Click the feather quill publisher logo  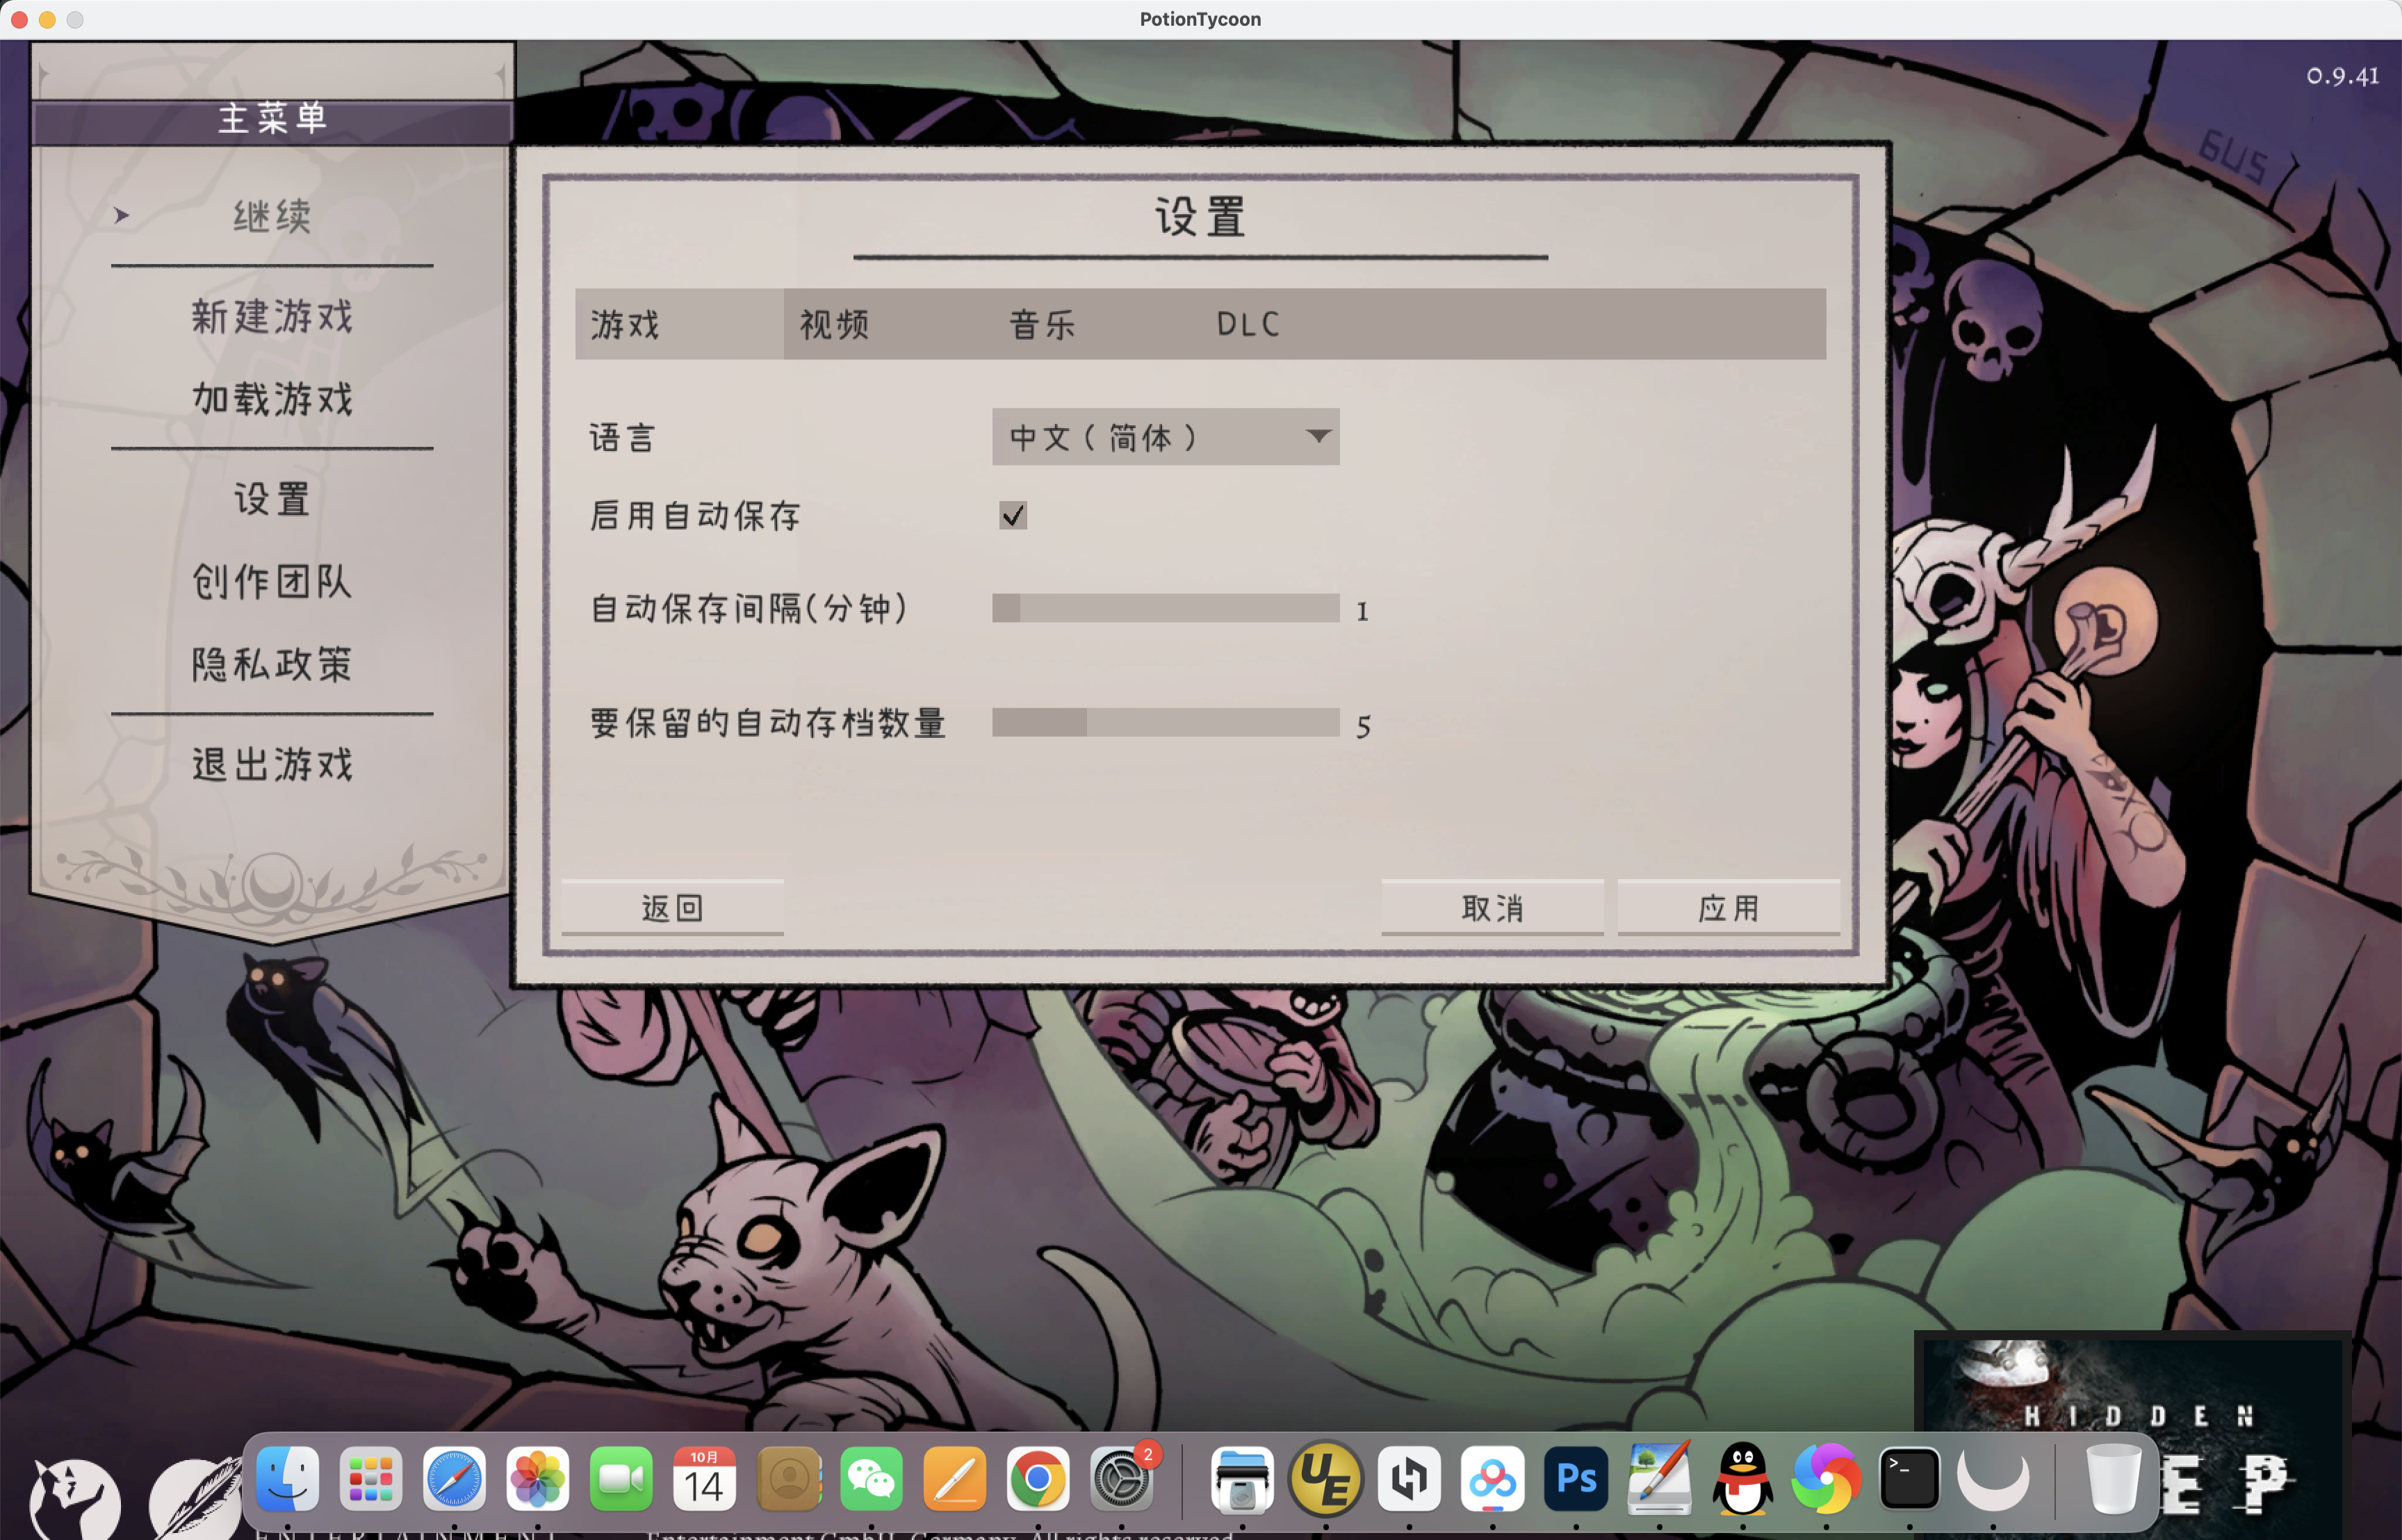[x=196, y=1500]
